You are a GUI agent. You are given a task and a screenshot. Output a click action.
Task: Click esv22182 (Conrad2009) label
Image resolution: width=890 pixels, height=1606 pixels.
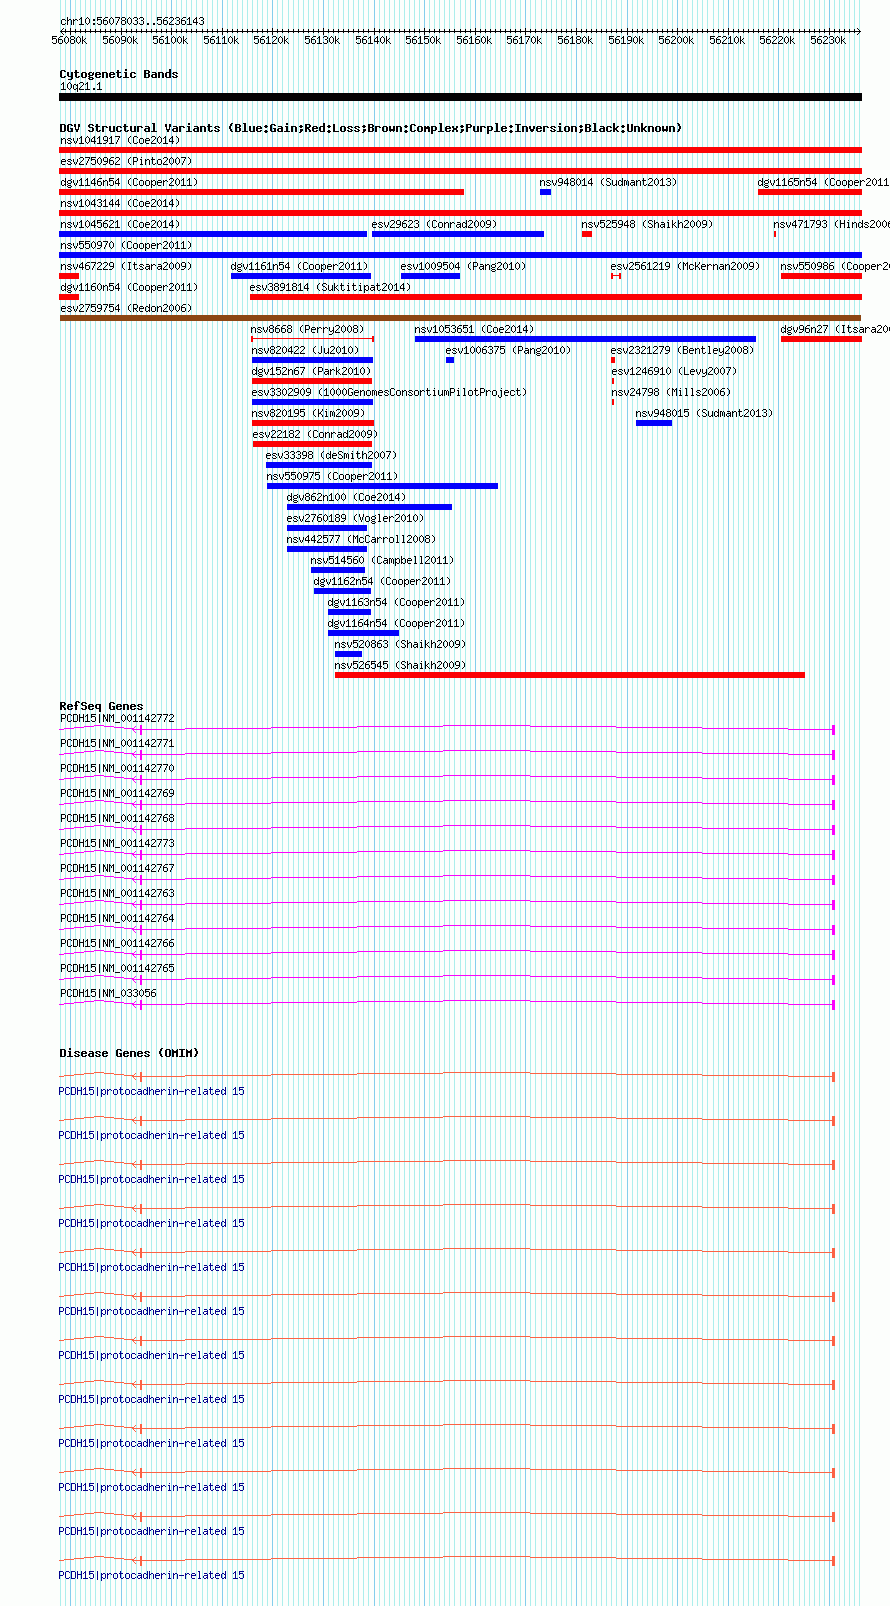[315, 434]
